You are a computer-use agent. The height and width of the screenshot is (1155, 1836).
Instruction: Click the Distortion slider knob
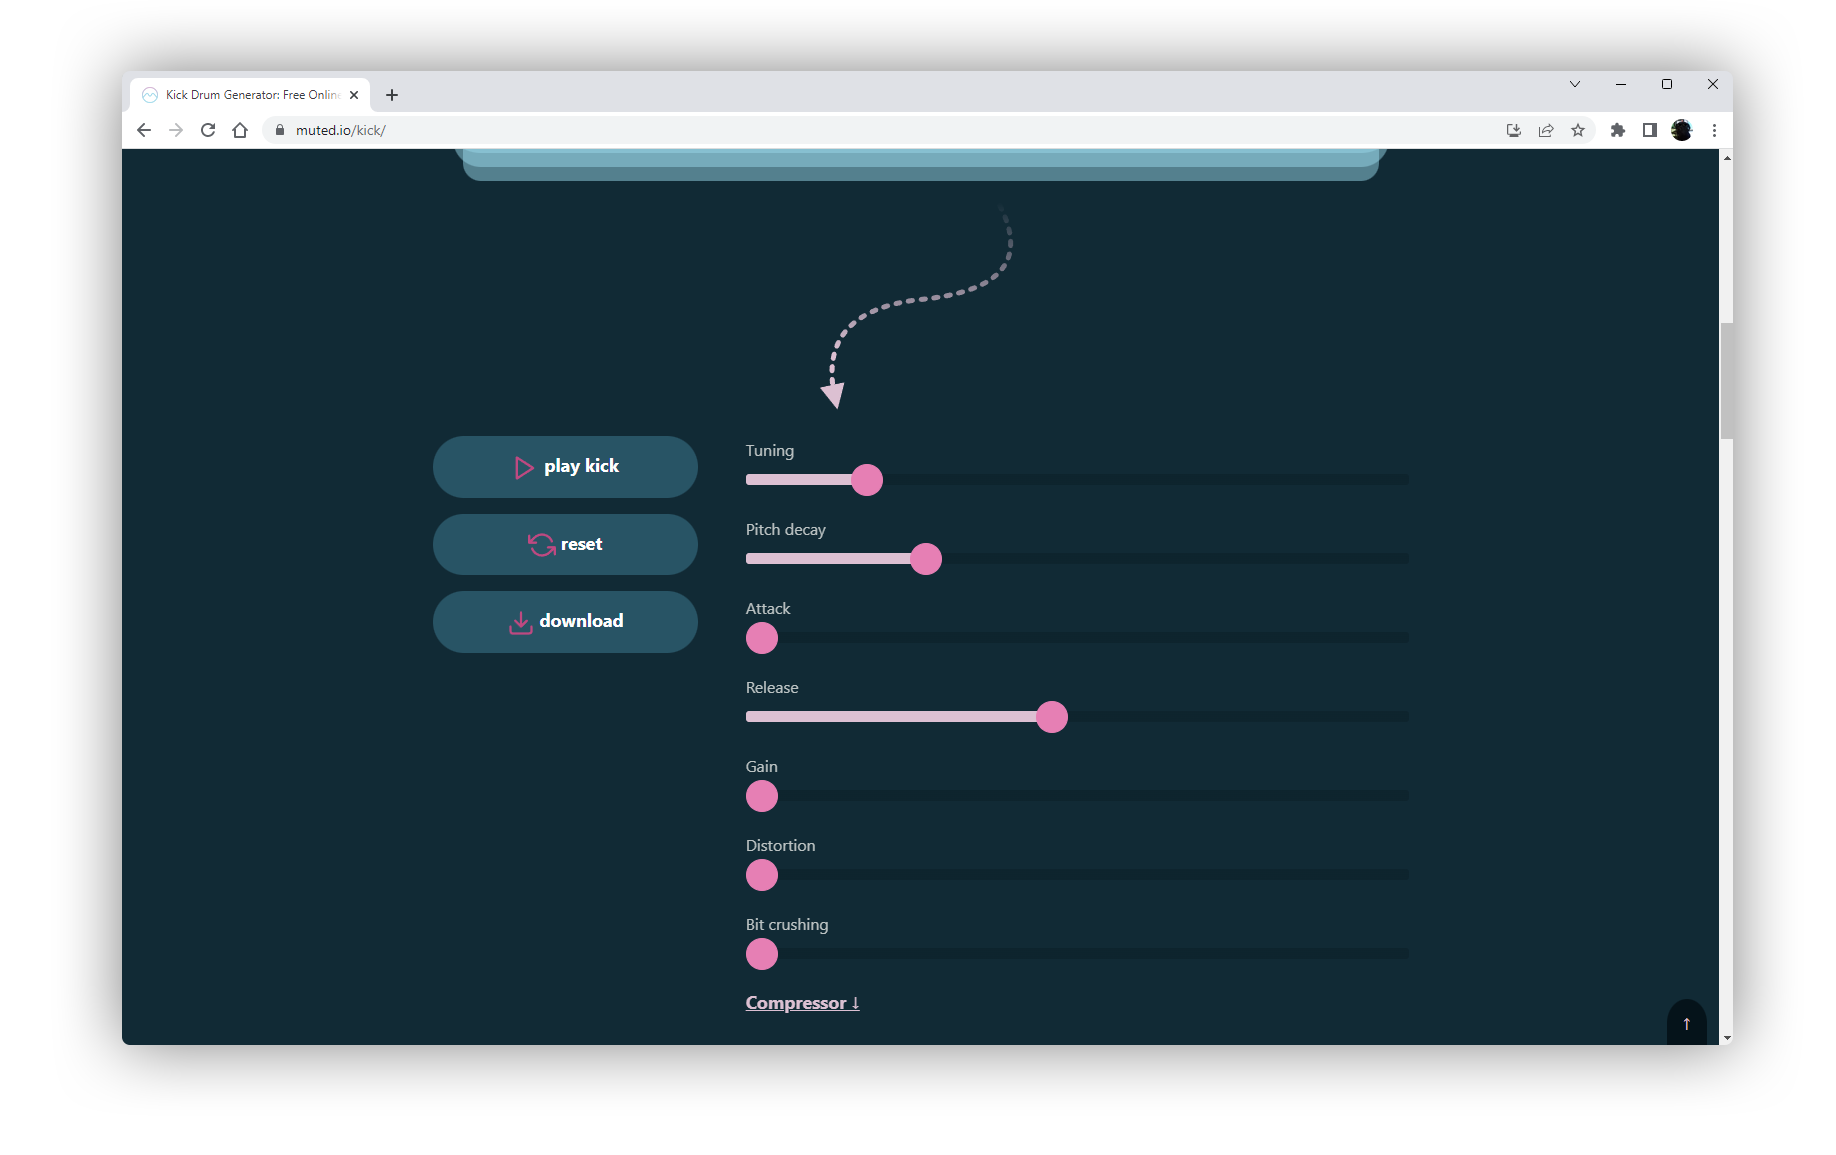coord(762,875)
